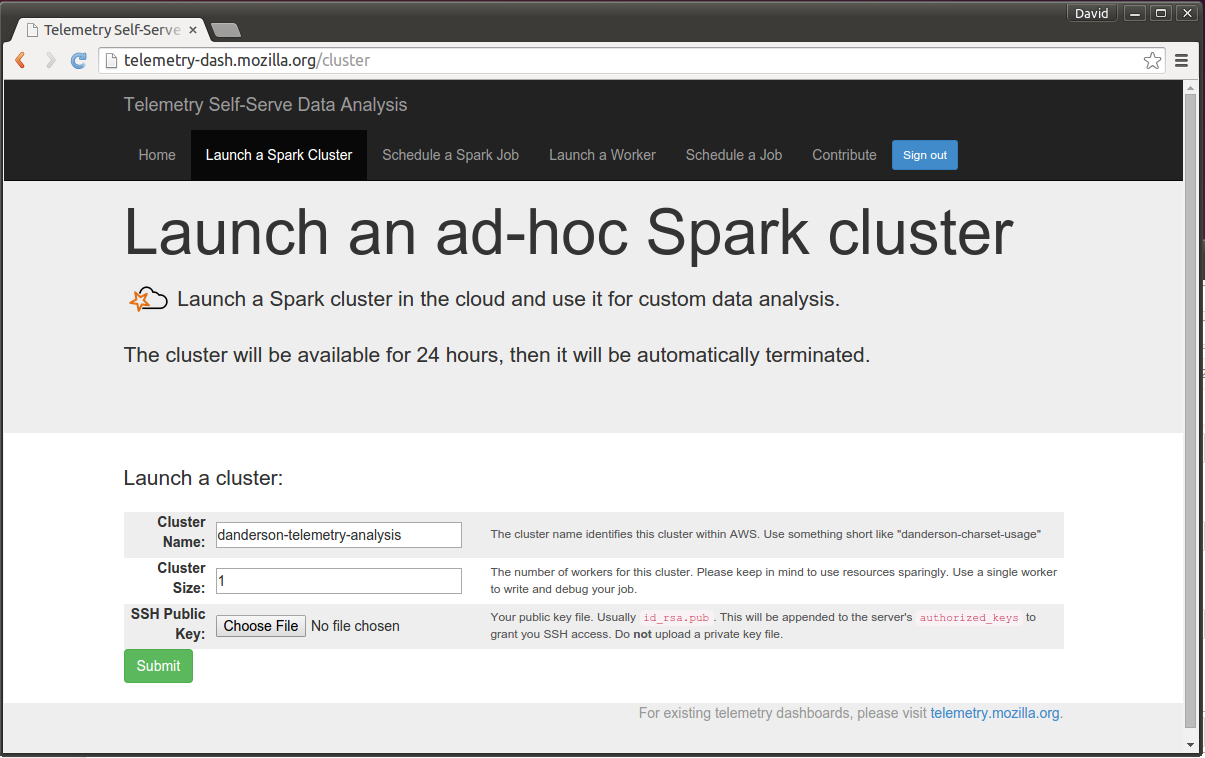Open Schedule a Spark Job page
Screen dimensions: 1205x758
(450, 155)
